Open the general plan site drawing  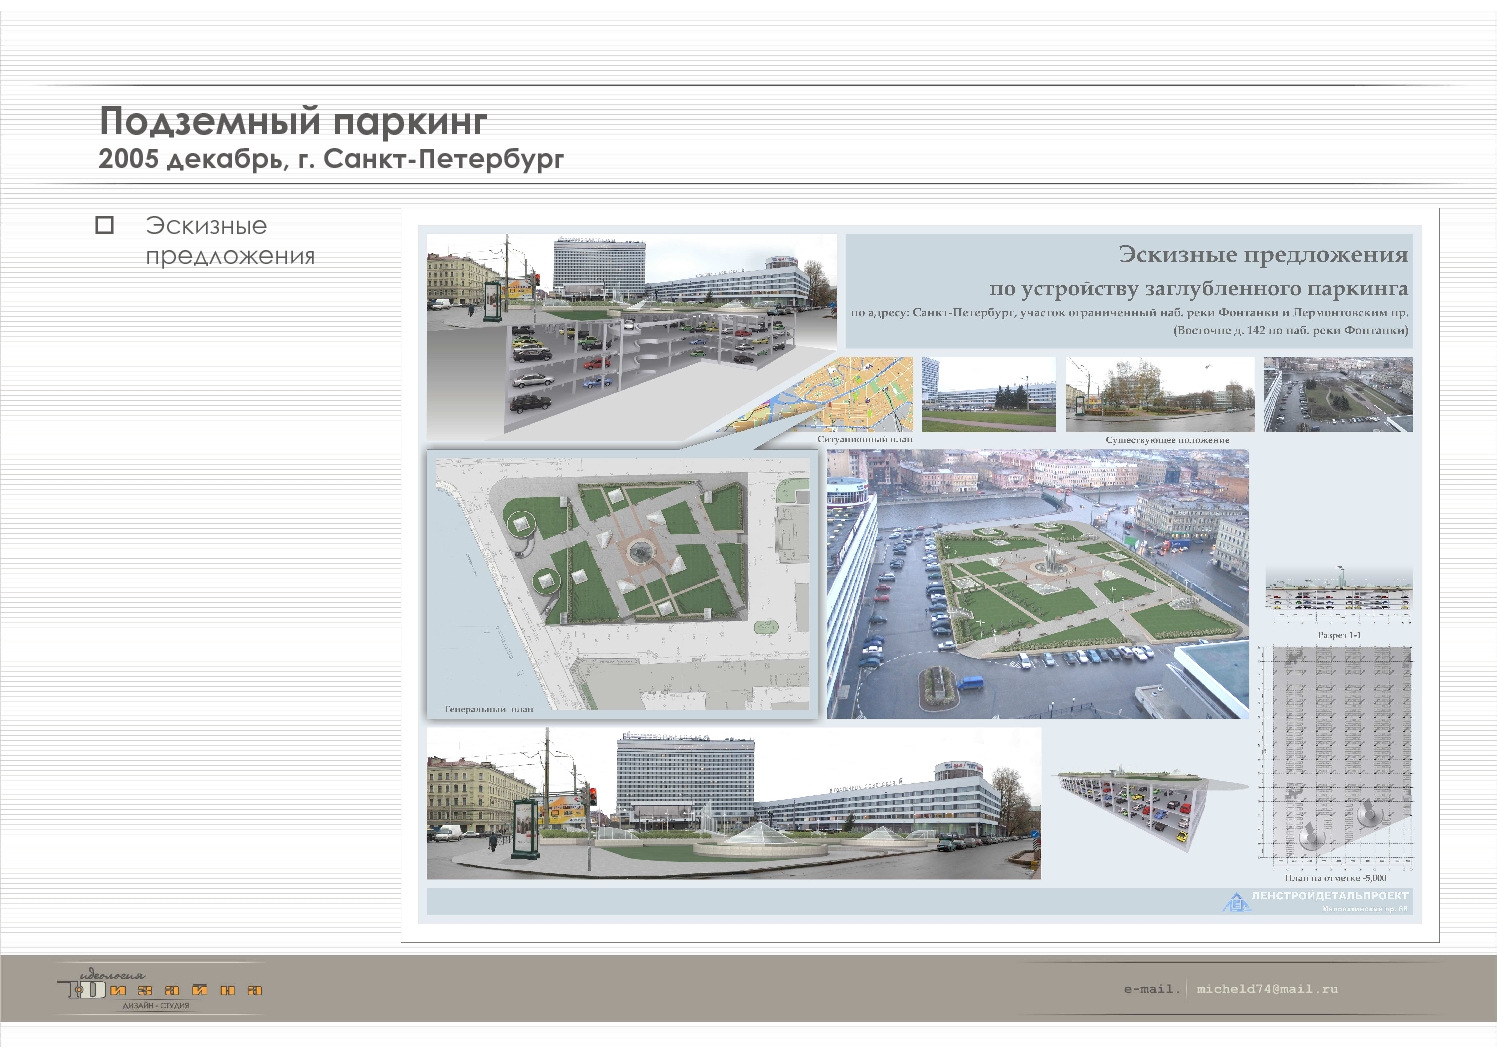click(x=622, y=584)
